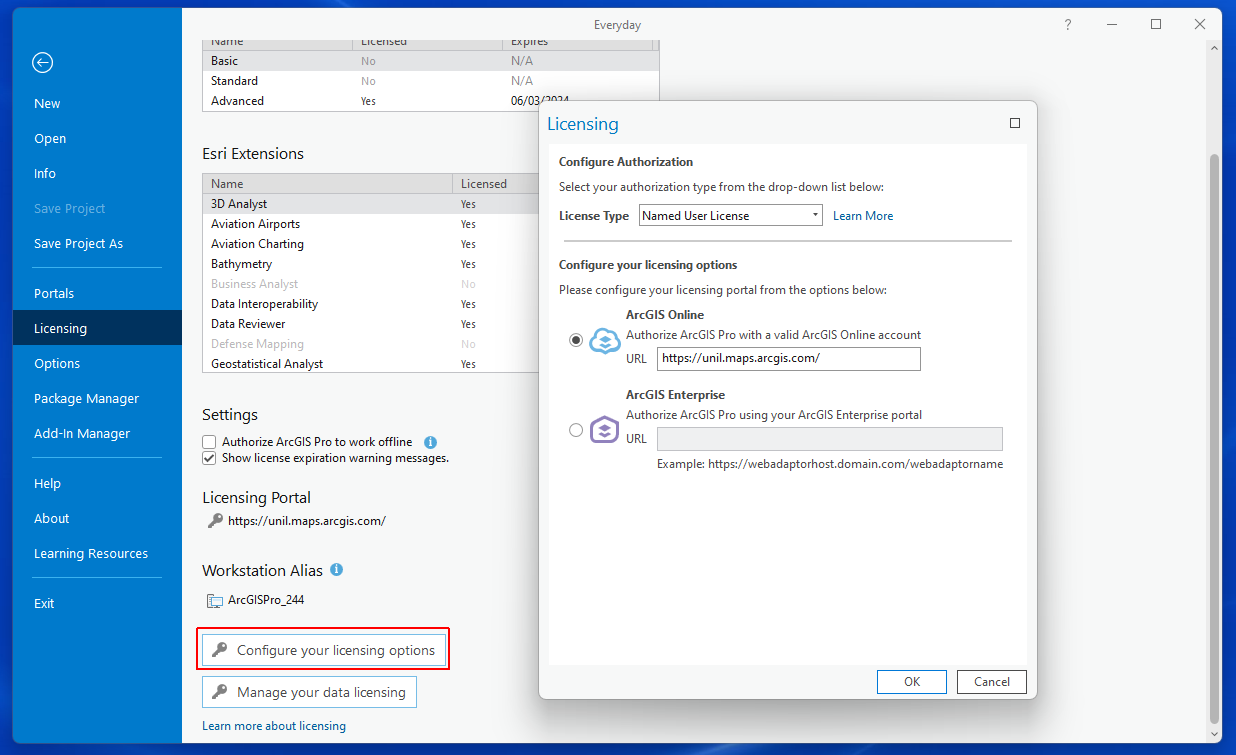Screen dimensions: 1236x755
Task: Select the ArcGIS Enterprise radio button
Action: tap(576, 430)
